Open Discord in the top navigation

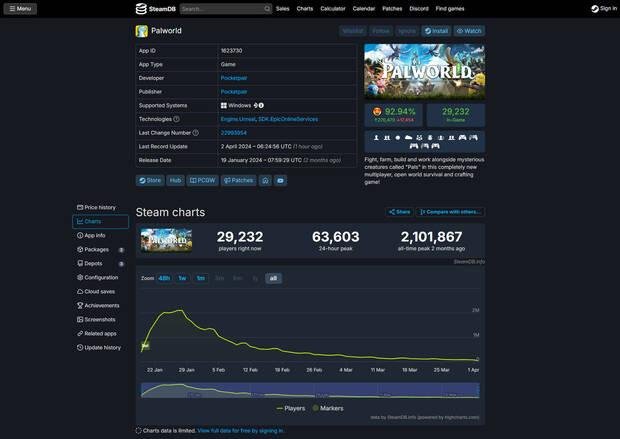(419, 9)
